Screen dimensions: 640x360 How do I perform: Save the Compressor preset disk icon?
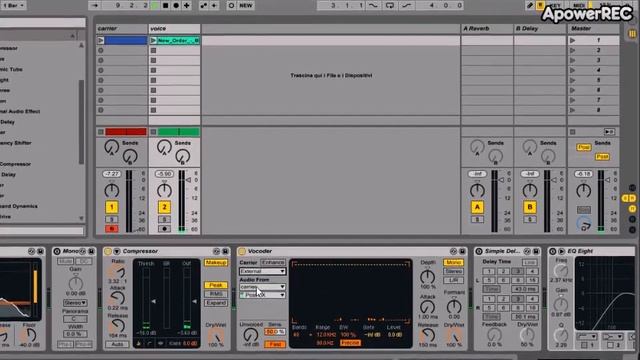[x=225, y=251]
